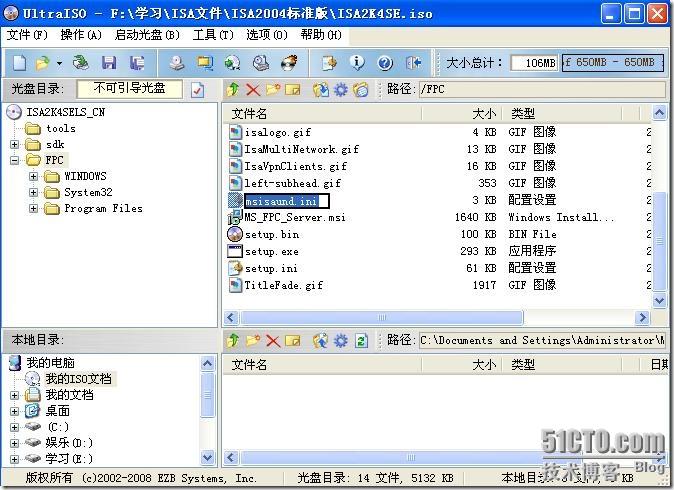Image resolution: width=674 pixels, height=490 pixels.
Task: Click the Mount to virtual drive icon
Action: (x=261, y=64)
